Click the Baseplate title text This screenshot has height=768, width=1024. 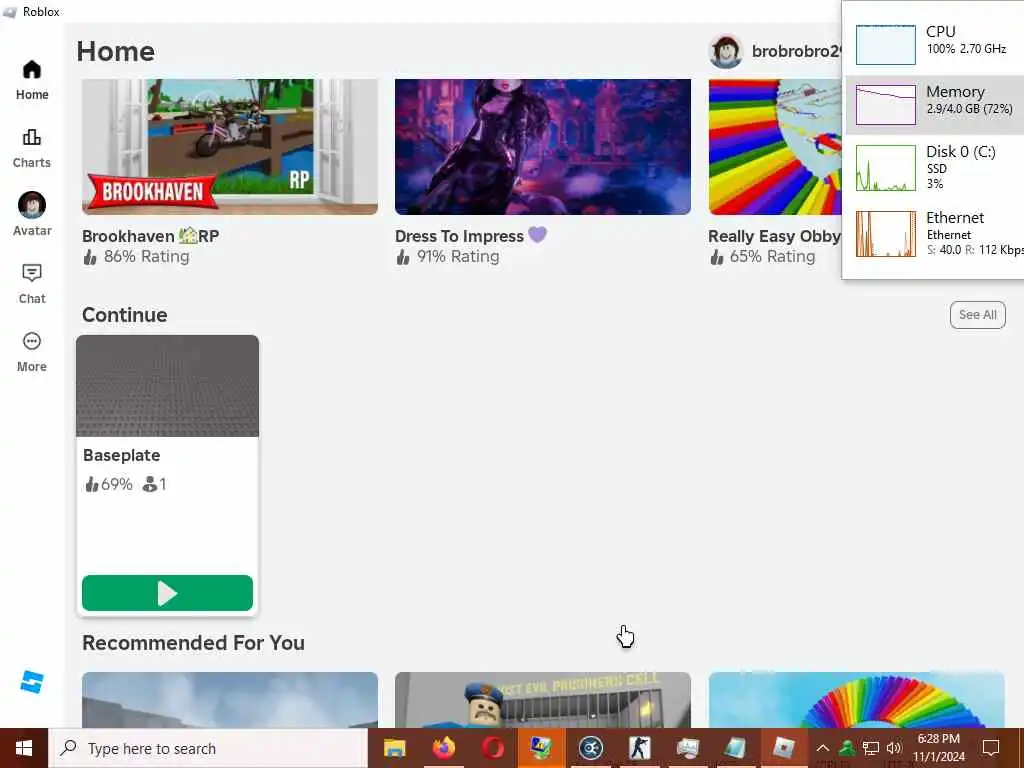(121, 455)
